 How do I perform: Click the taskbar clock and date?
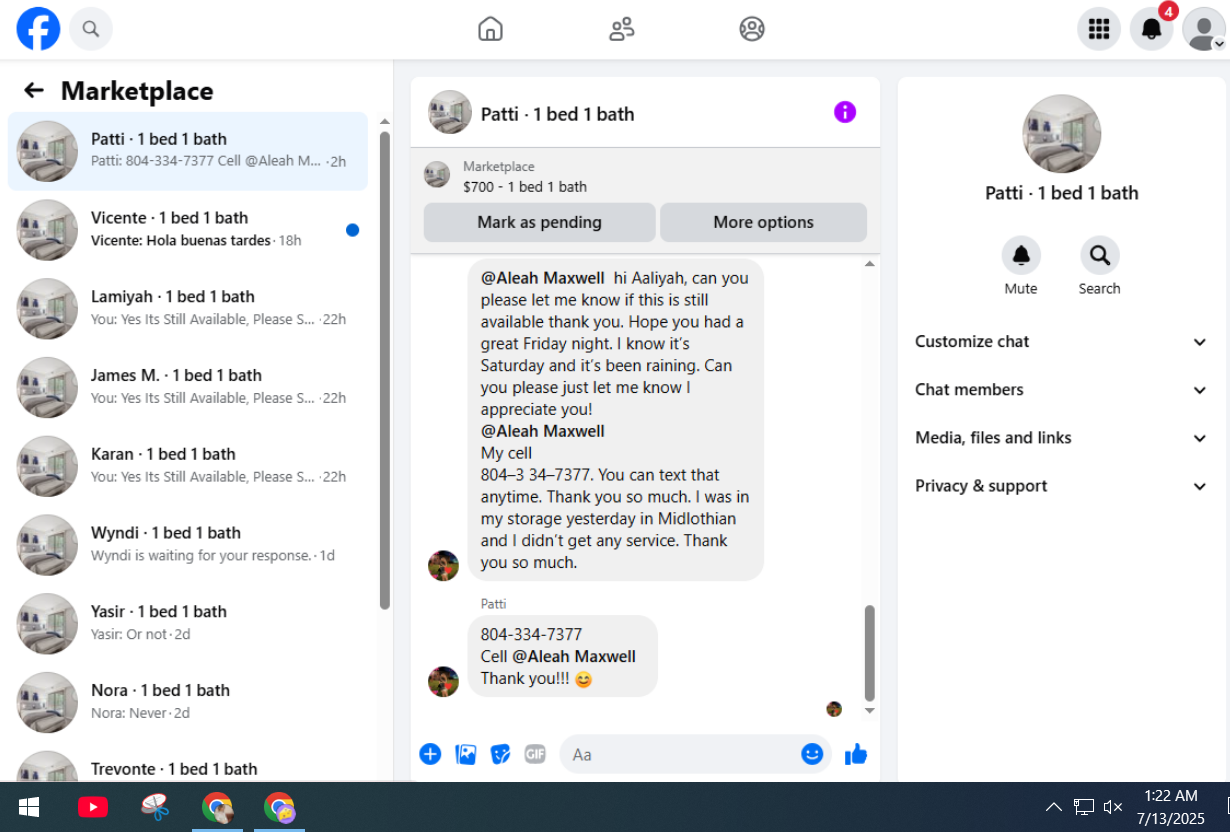point(1171,807)
